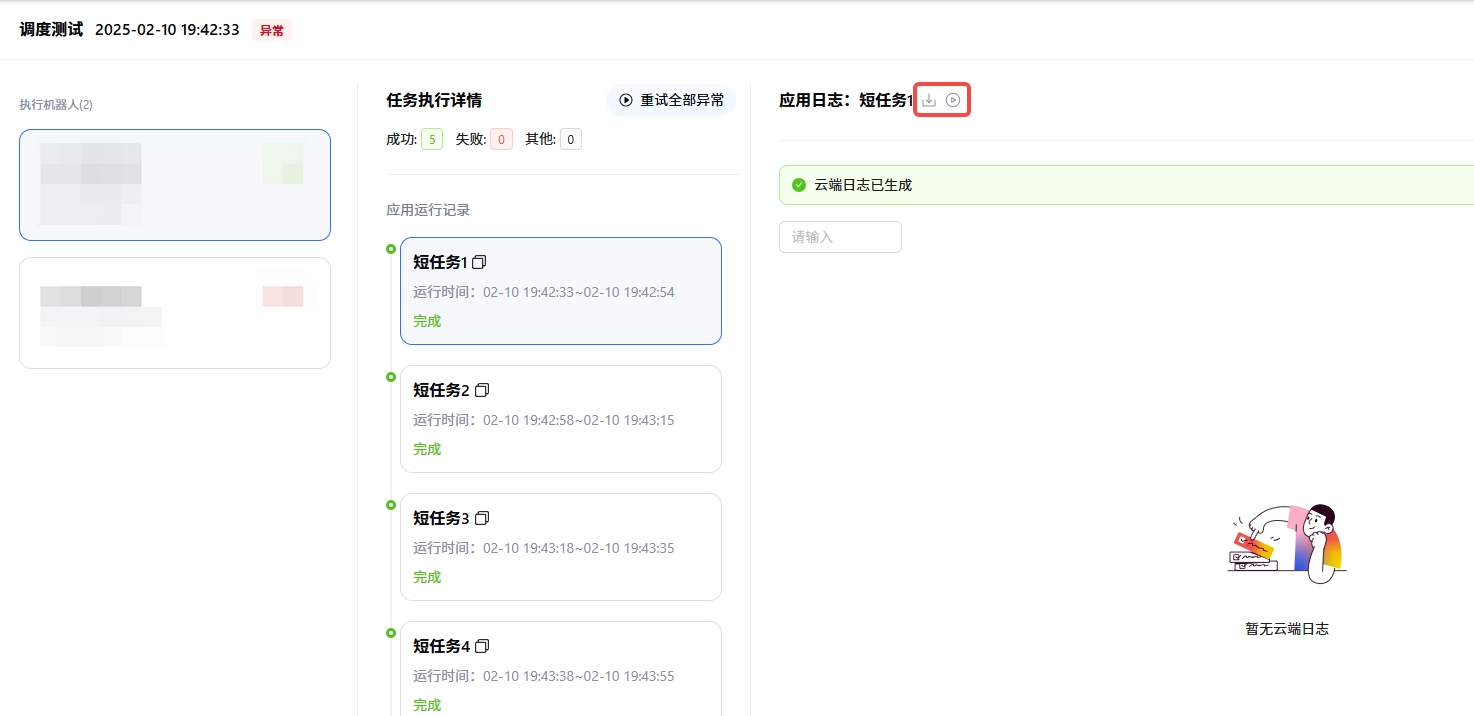Click timeline dot beside 短任务3

(x=391, y=505)
